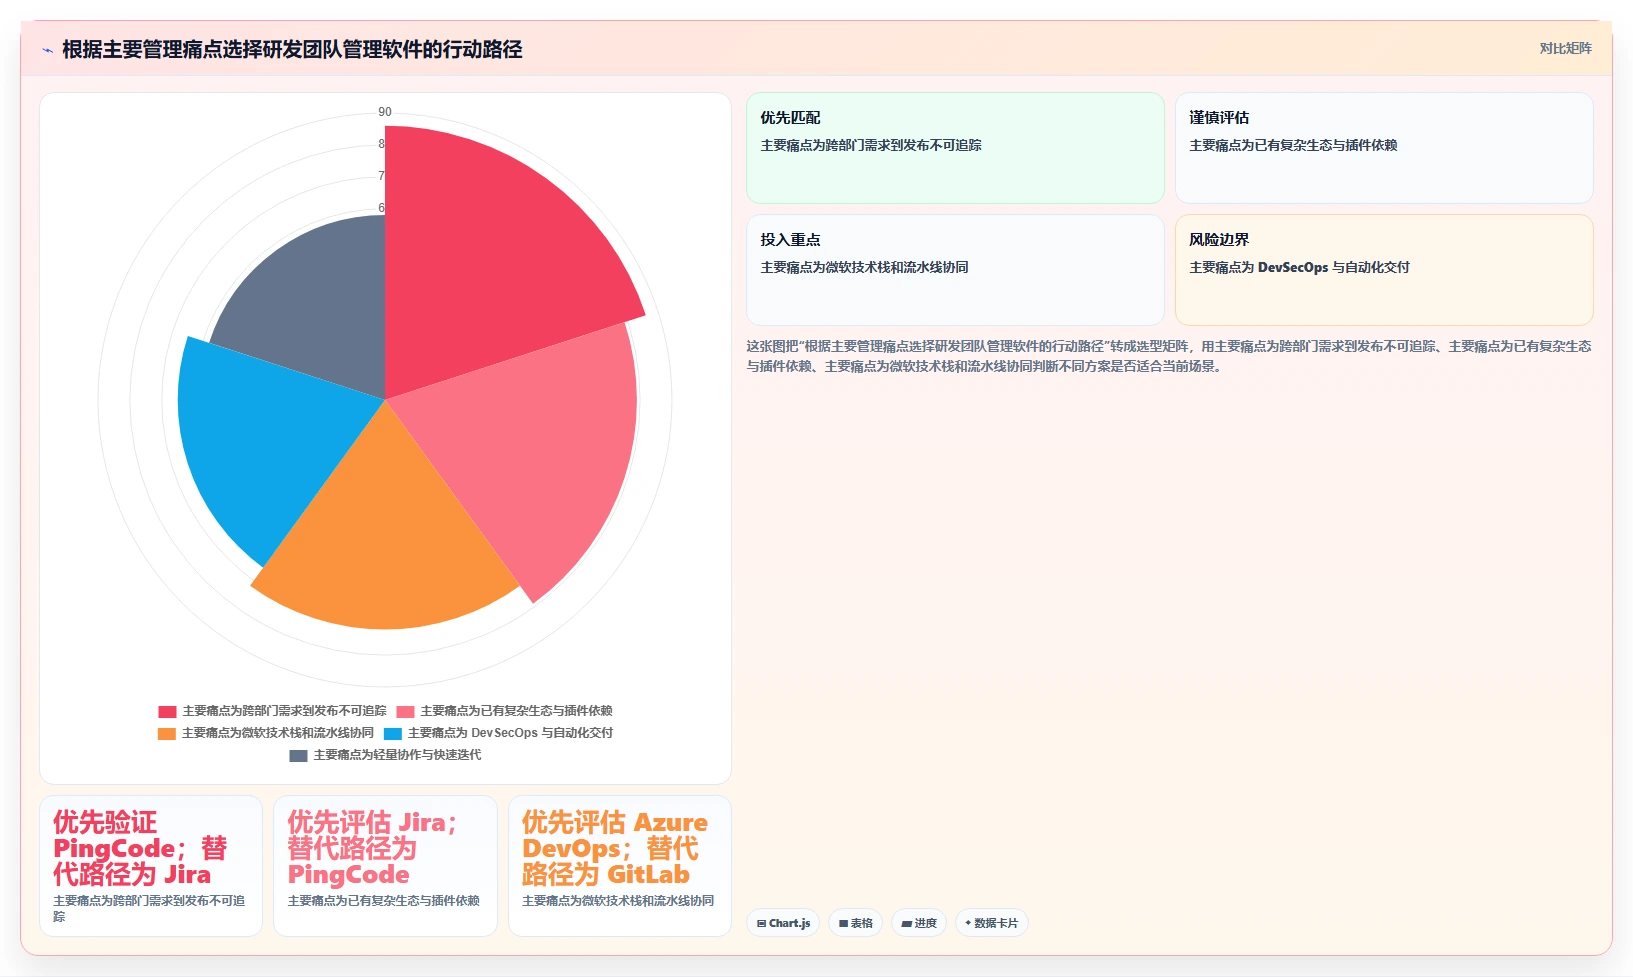1633x977 pixels.
Task: Click the 优先评估 Azure DevOps 替代路径为 GitLab card
Action: [620, 866]
